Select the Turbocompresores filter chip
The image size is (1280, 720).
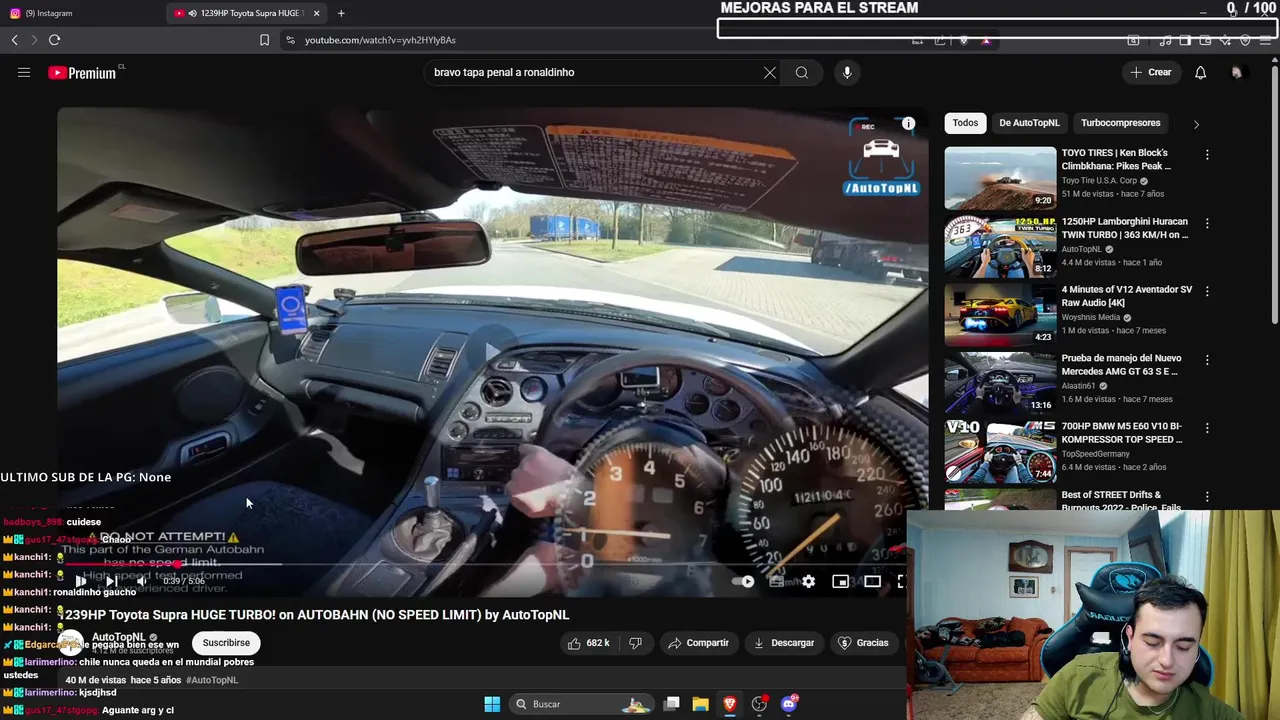[x=1121, y=123]
